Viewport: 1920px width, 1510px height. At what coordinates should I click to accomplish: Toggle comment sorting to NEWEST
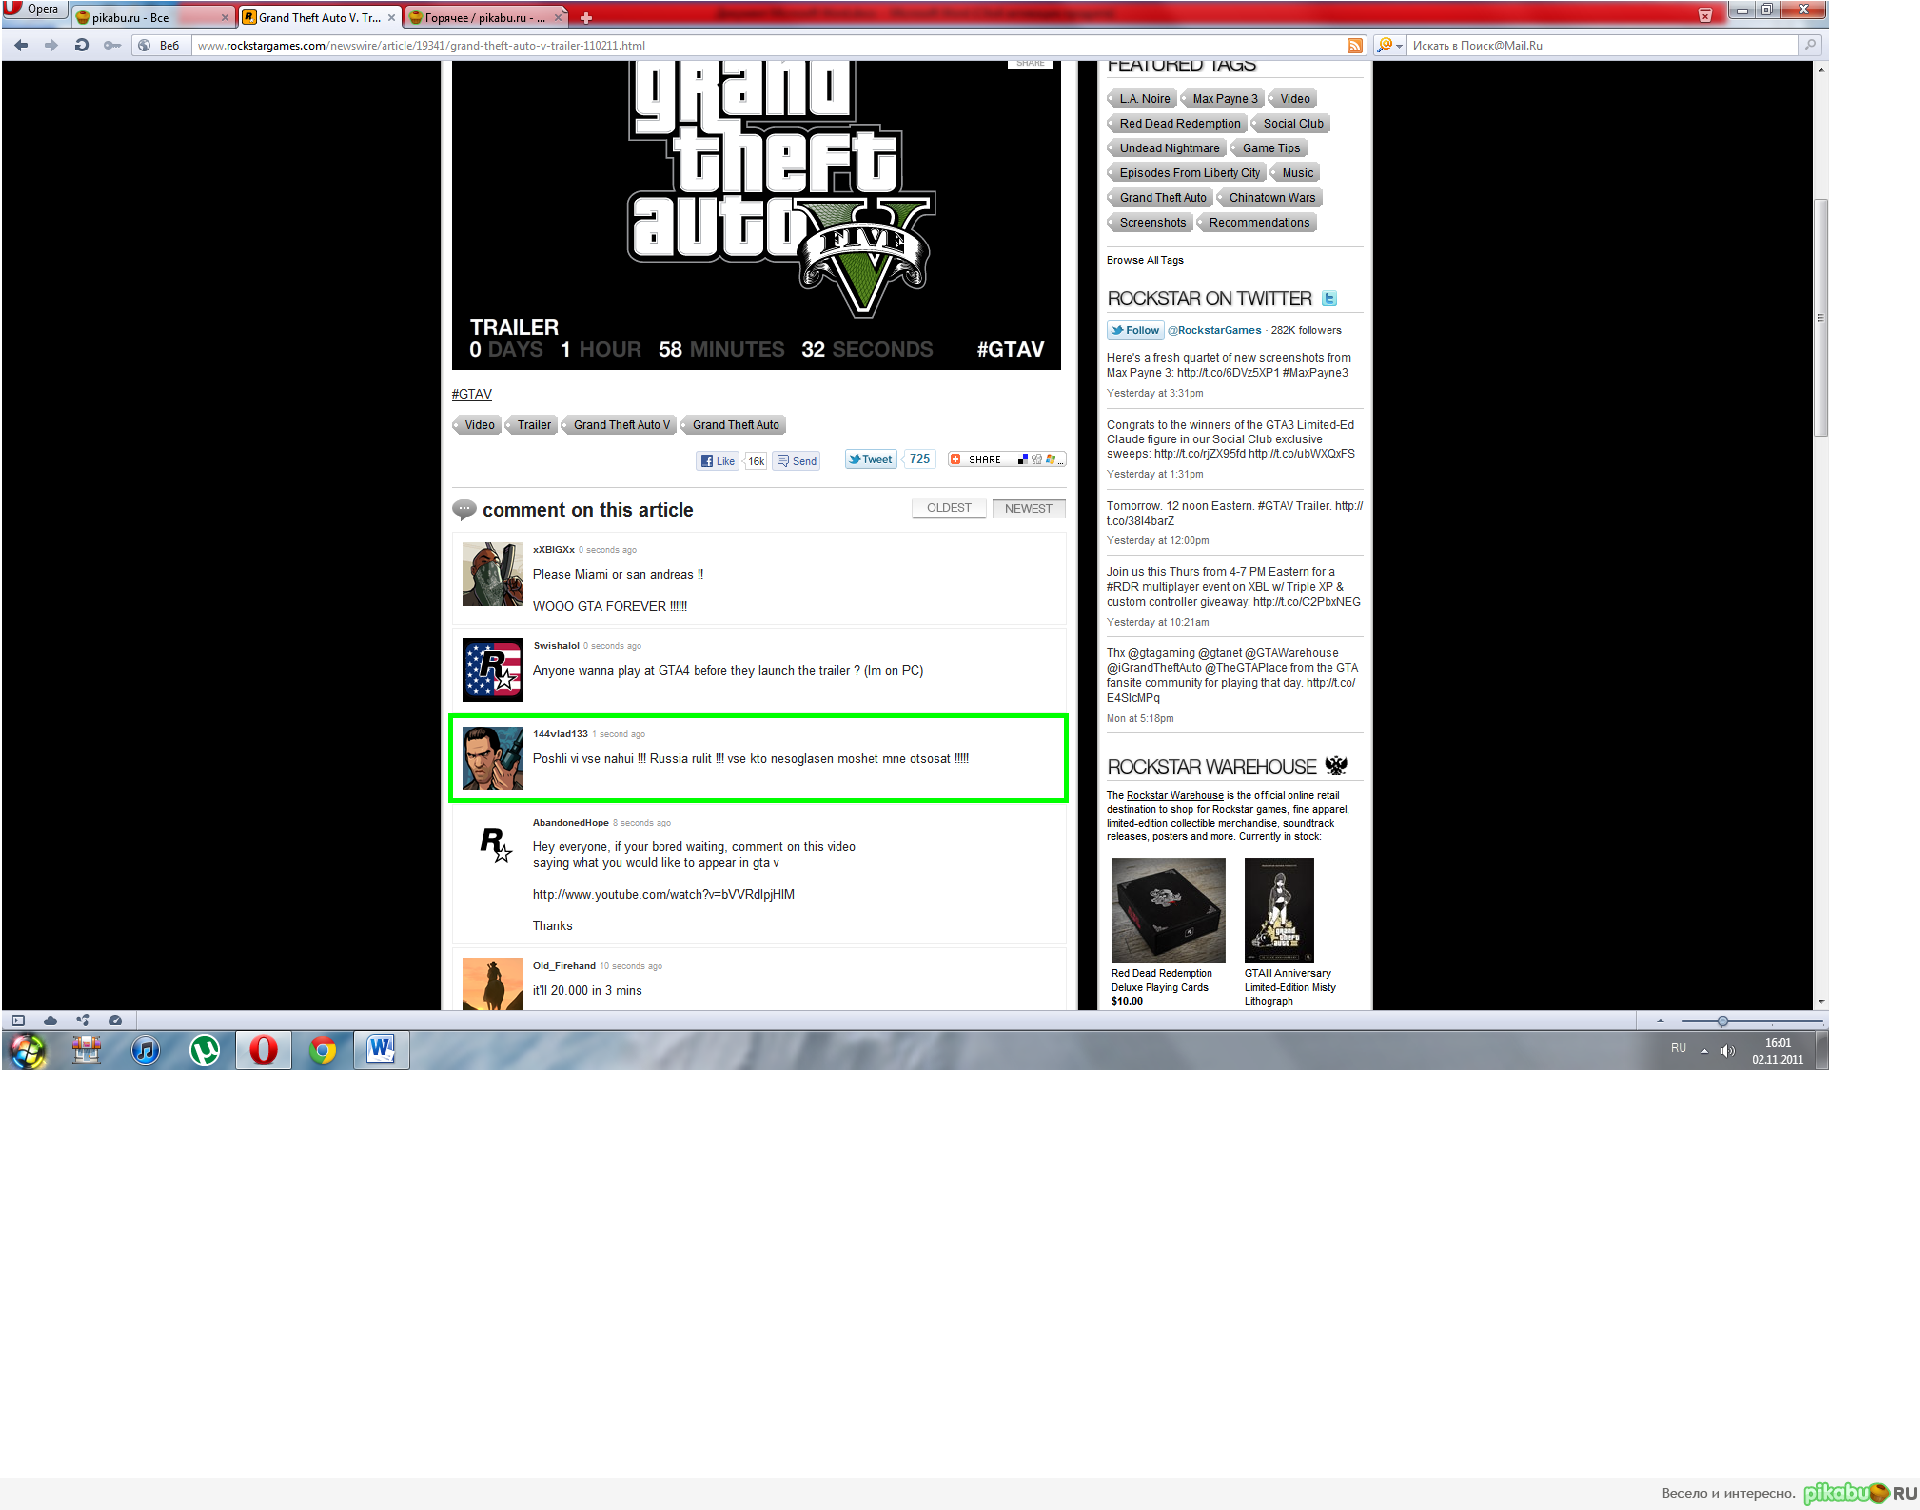tap(1028, 508)
